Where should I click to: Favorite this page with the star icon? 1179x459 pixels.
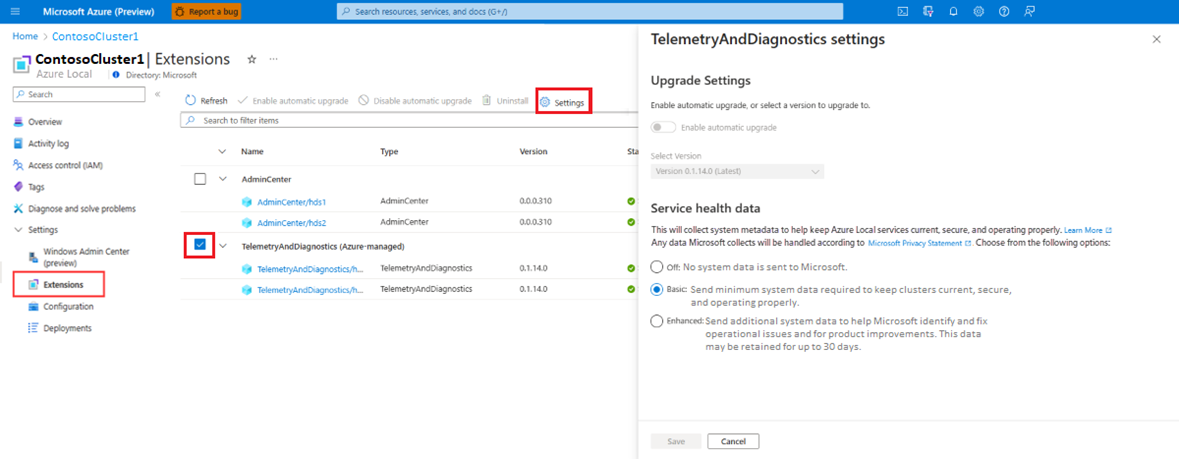point(252,59)
